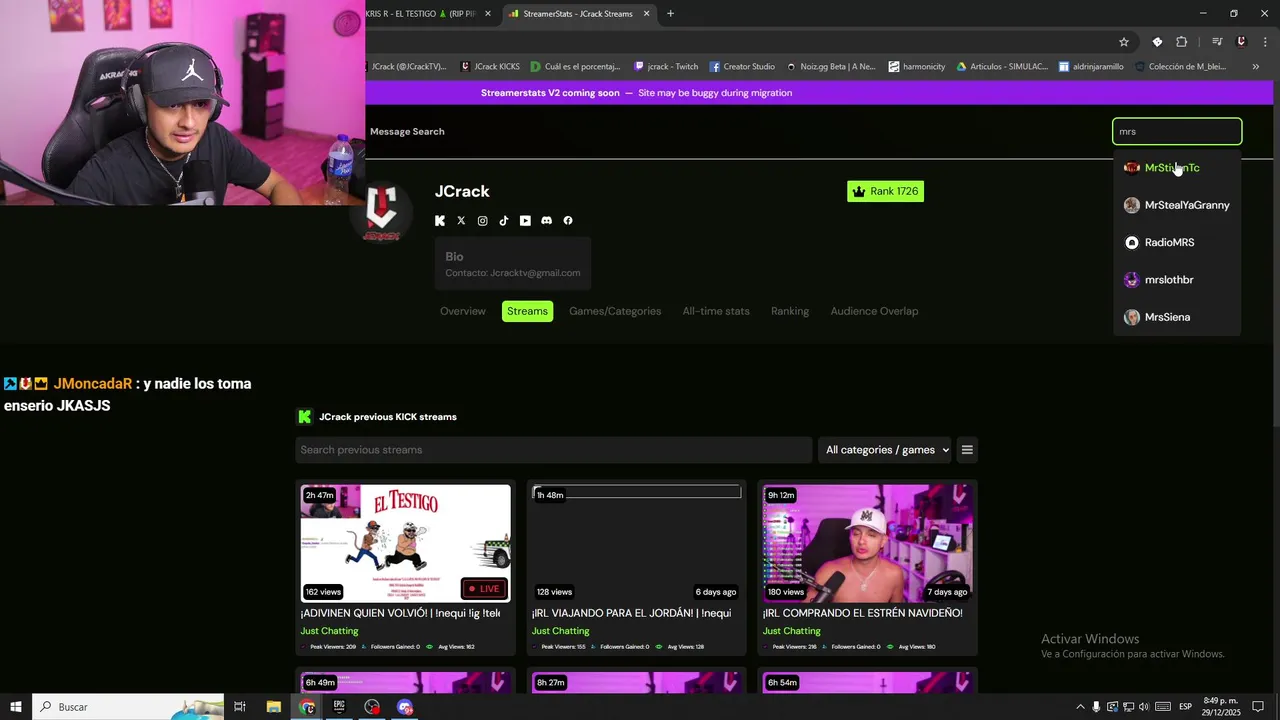The width and height of the screenshot is (1280, 720).
Task: Open ¡IRL VIAJANDO PARA EL JORDÁN! stream title
Action: coord(631,613)
